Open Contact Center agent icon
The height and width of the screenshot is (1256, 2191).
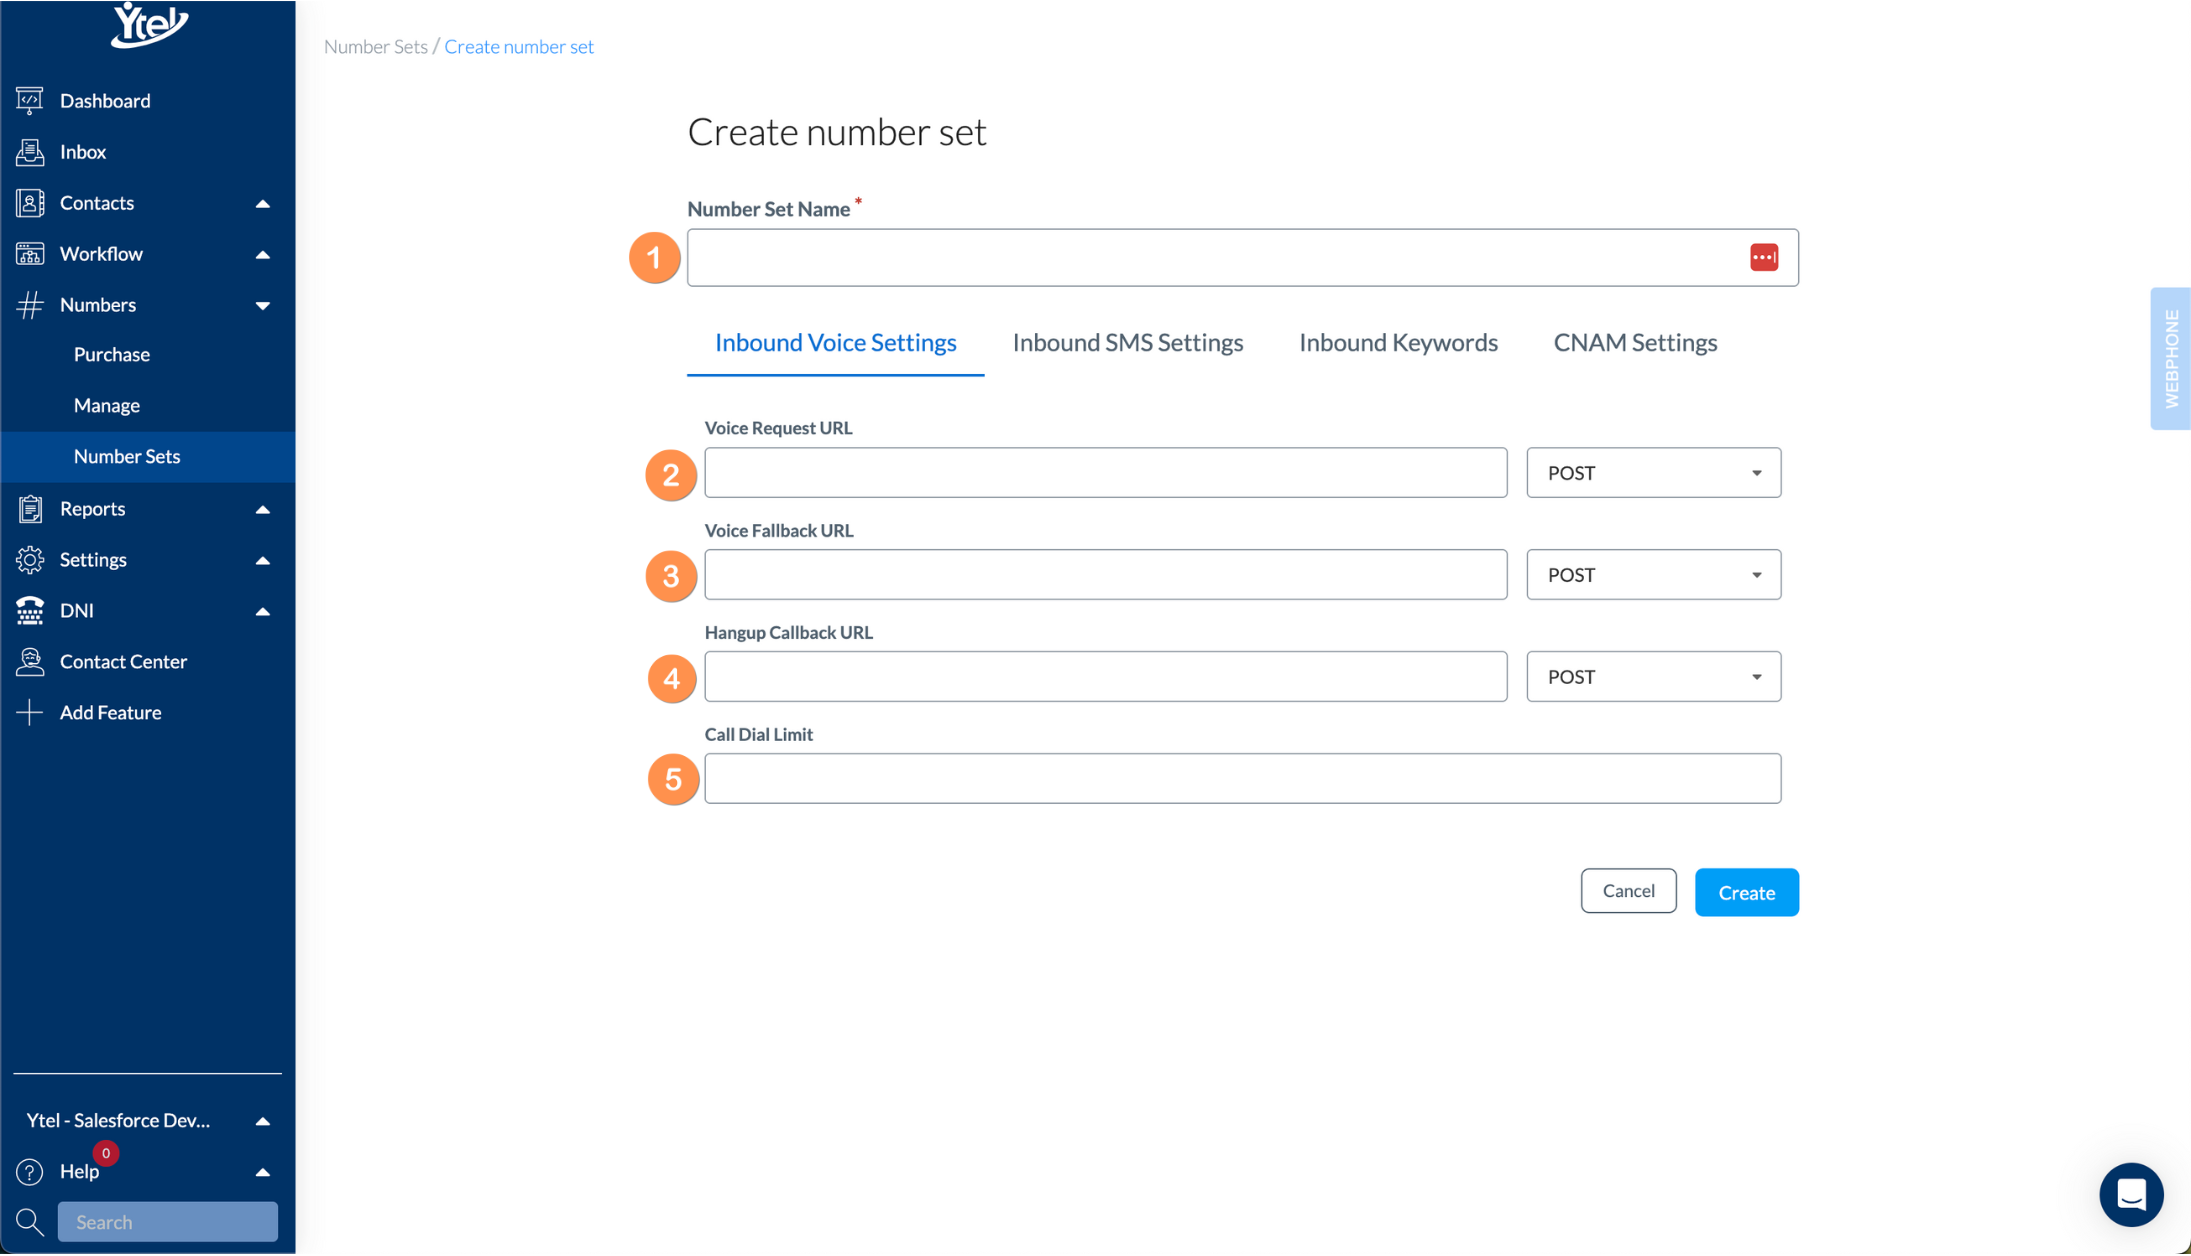coord(30,662)
